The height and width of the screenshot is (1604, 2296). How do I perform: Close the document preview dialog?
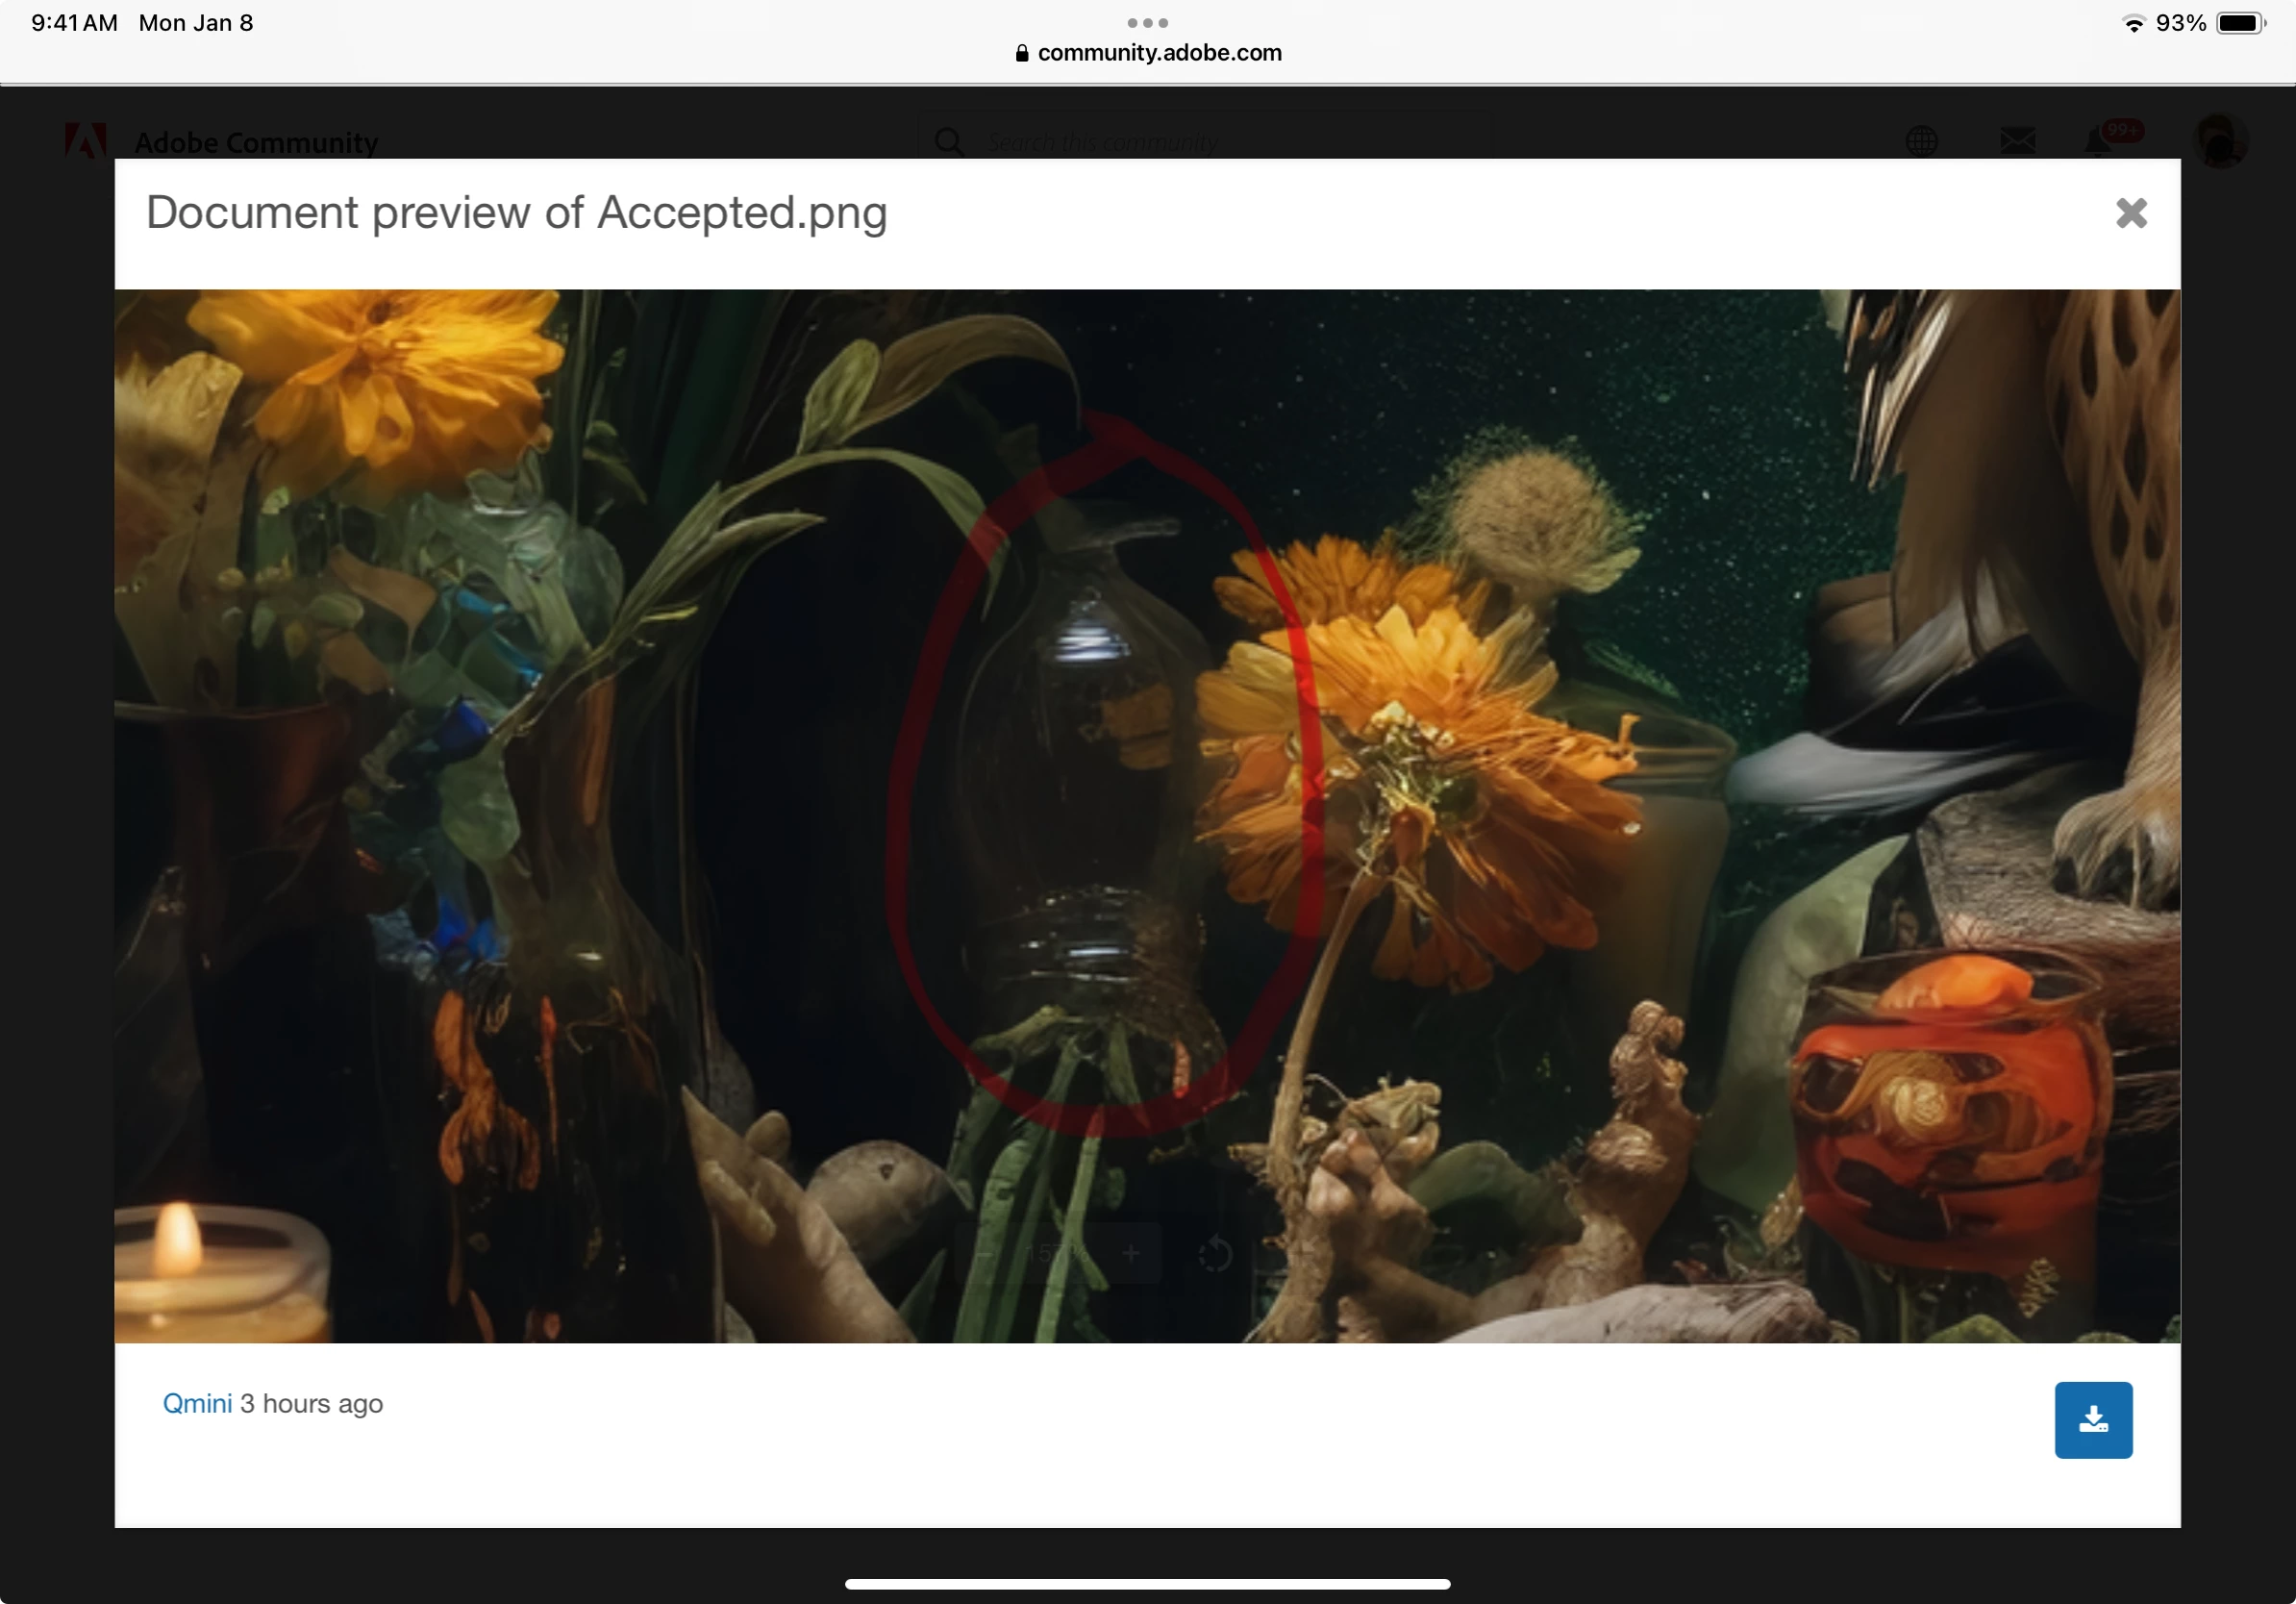click(x=2130, y=213)
